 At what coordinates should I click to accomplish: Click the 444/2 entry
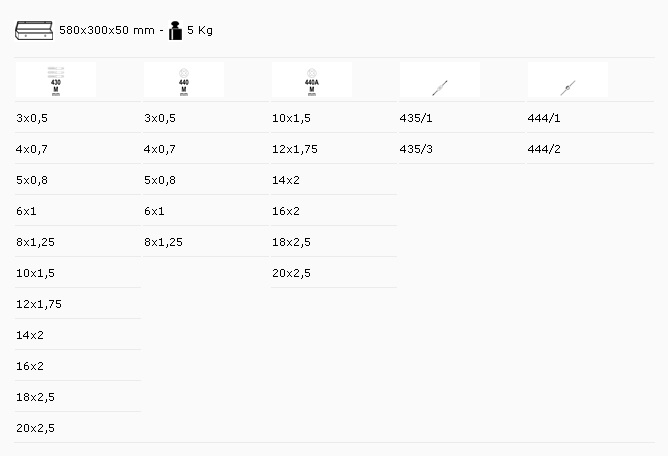[x=544, y=149]
